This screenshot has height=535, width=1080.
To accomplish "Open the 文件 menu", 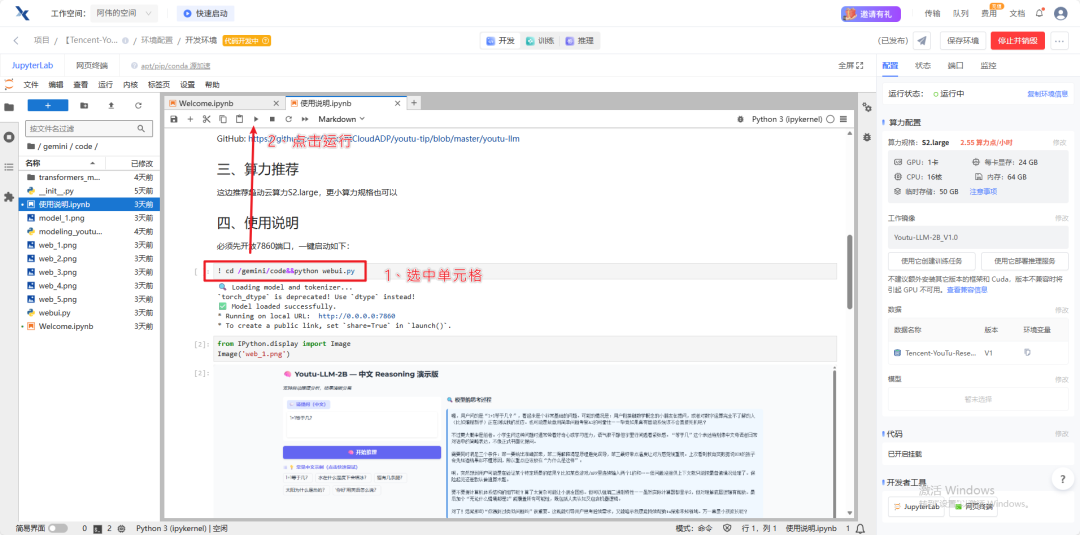I will [31, 85].
